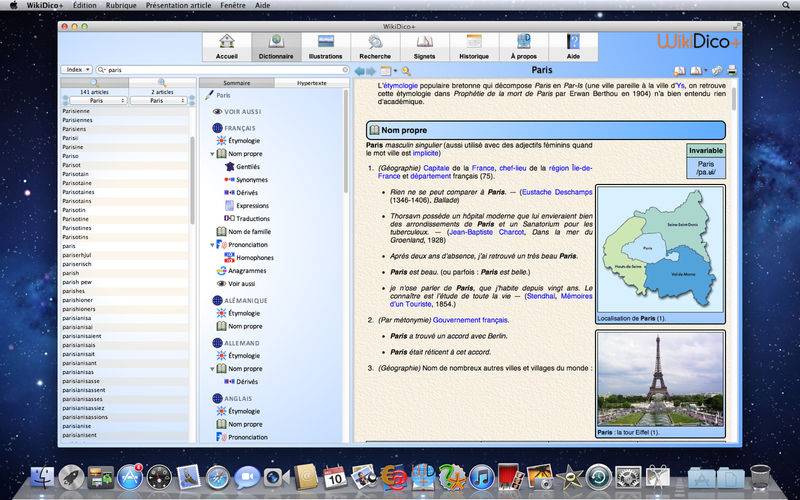Follow the Capitale link
Image resolution: width=800 pixels, height=500 pixels.
click(436, 168)
